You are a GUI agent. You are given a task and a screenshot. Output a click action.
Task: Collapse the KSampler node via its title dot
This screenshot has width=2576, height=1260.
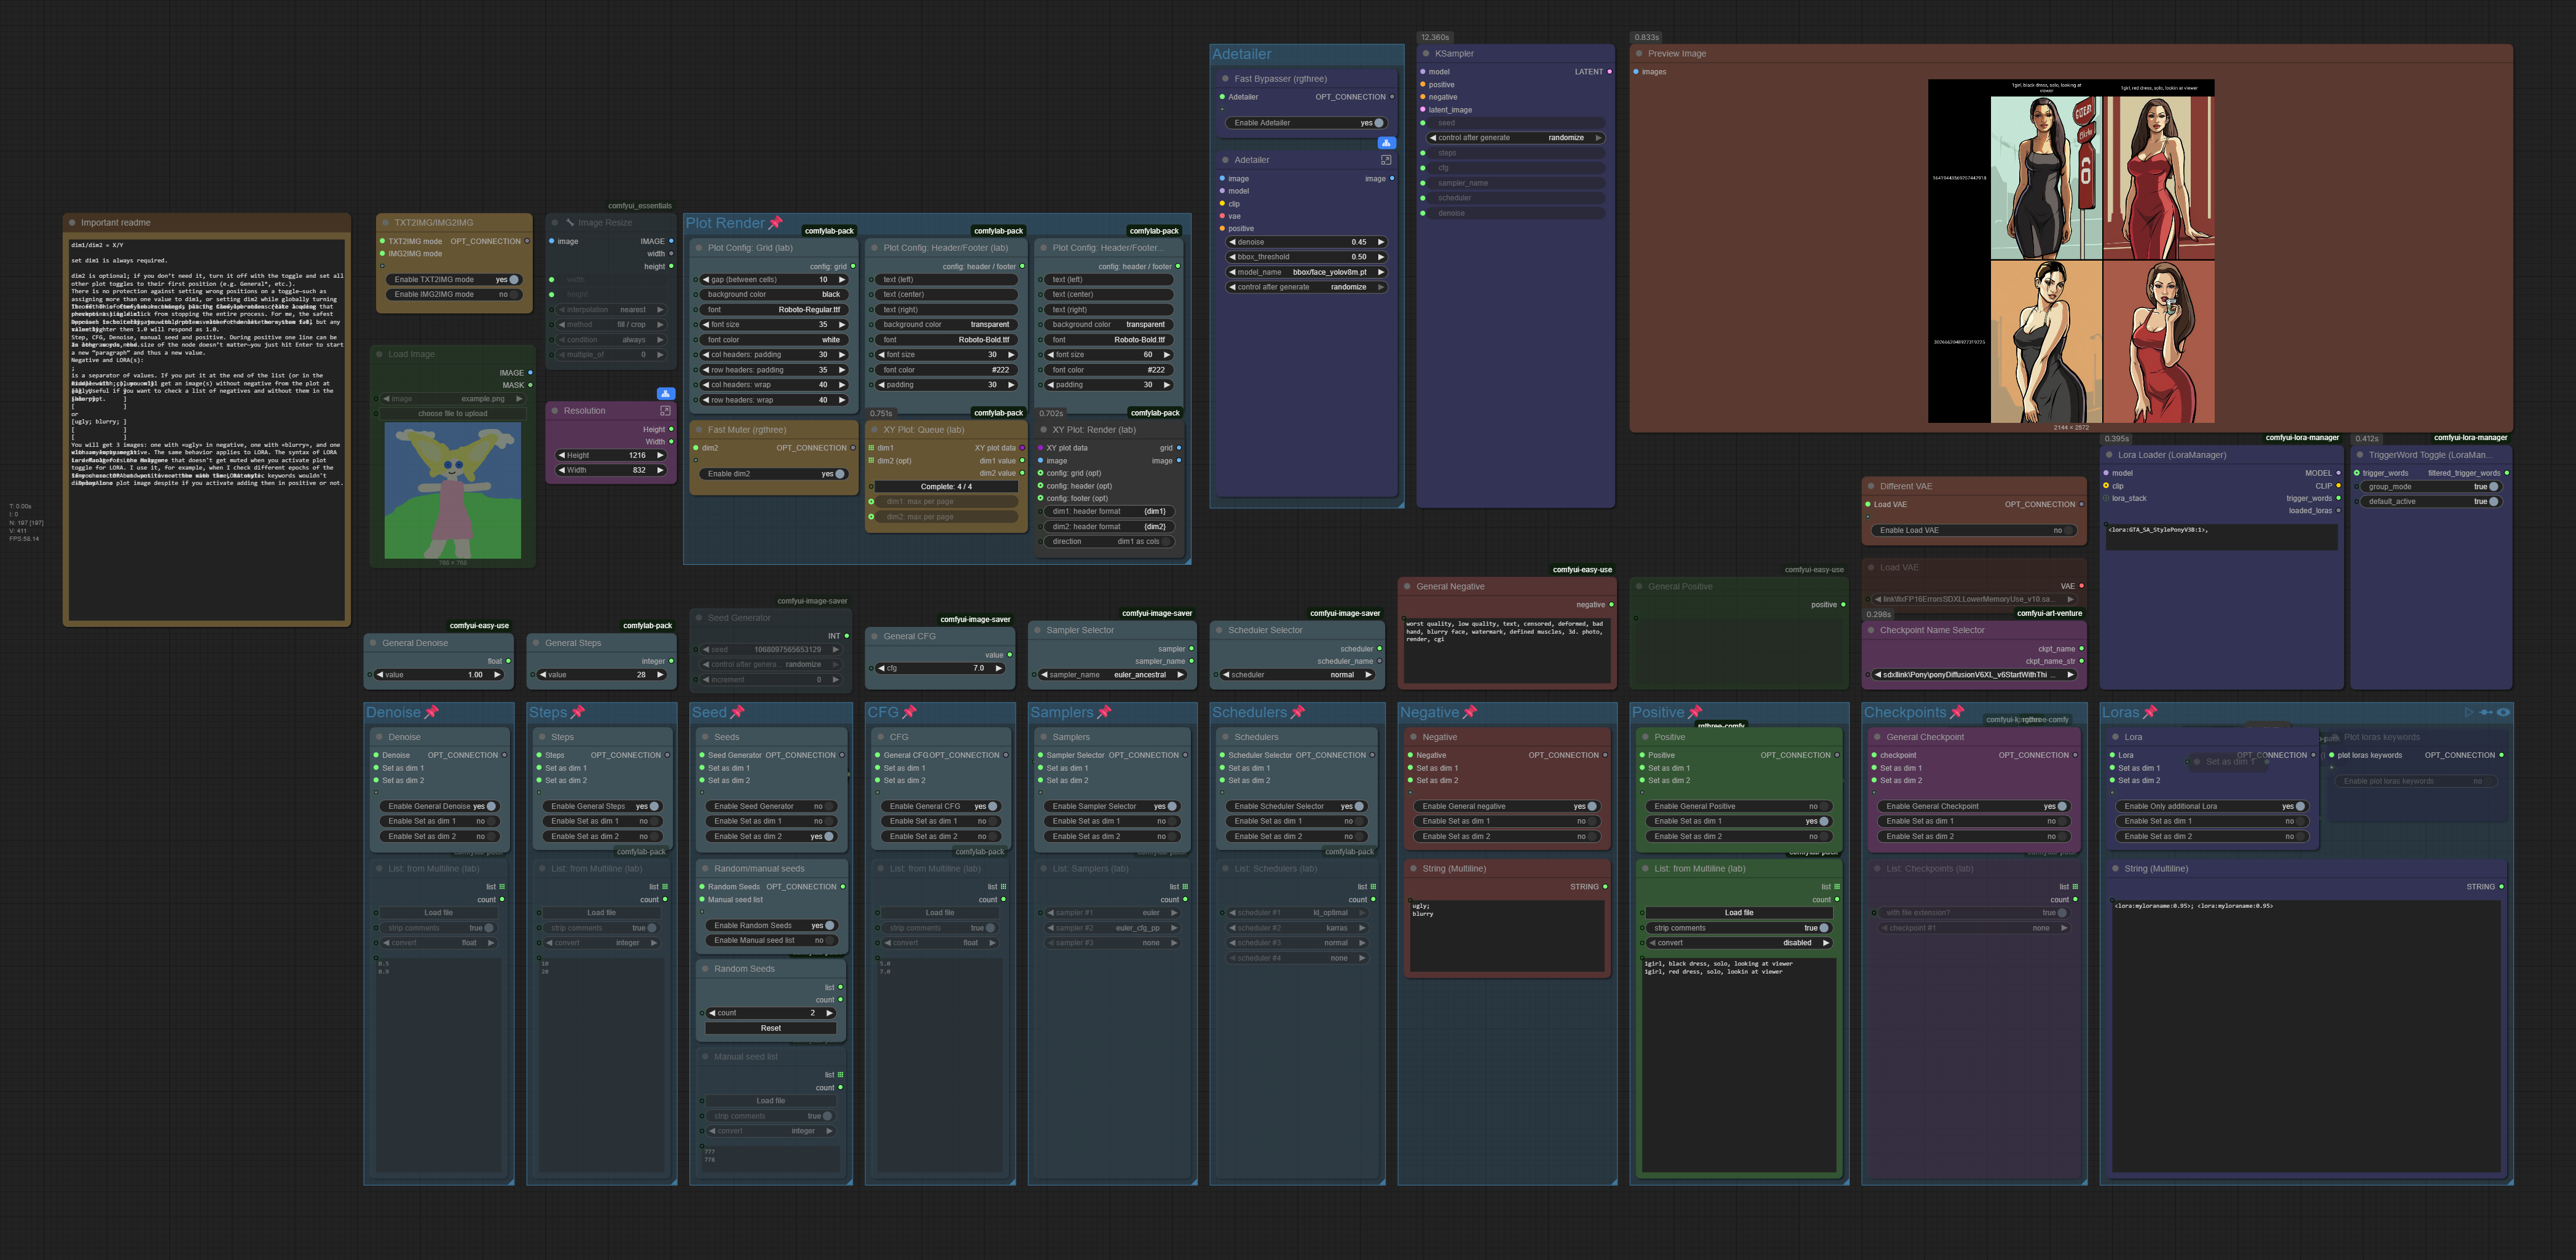(x=1426, y=54)
